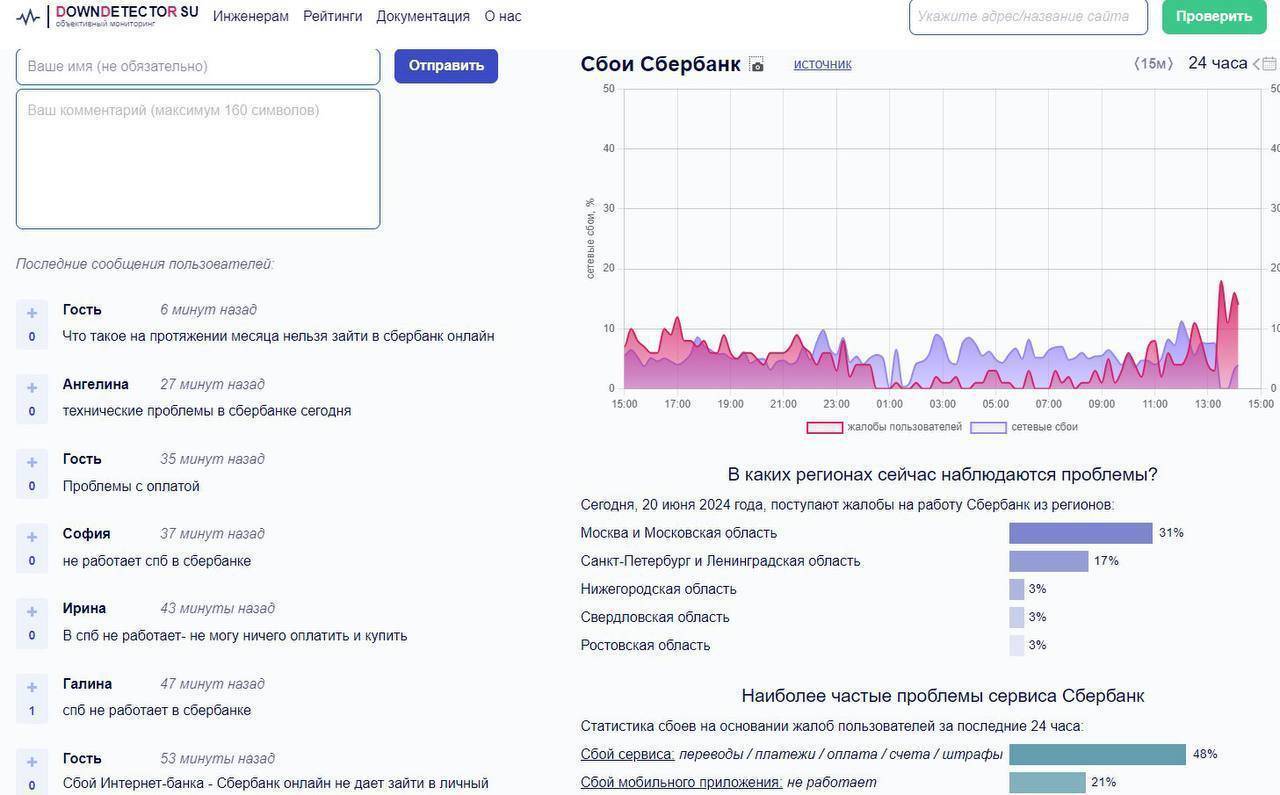This screenshot has width=1280, height=795.
Task: Upvote Галина's comment with plus icon
Action: 32,687
